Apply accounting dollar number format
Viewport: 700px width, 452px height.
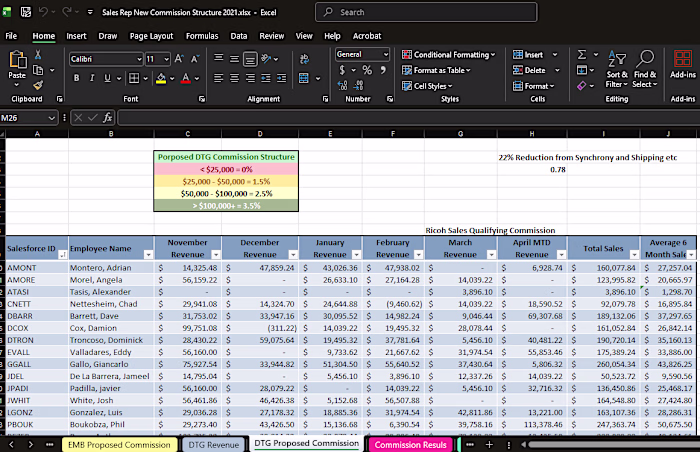342,70
